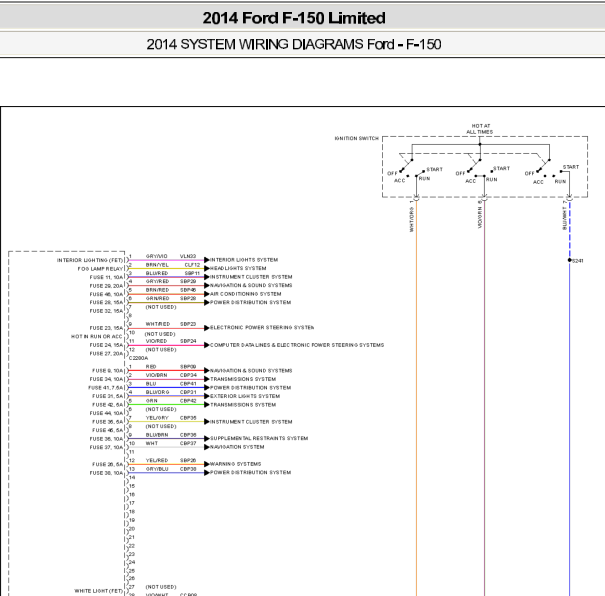Screen dimensions: 605x596
Task: Click the 'WHITE LIGHT (FET)' label
Action: pos(98,591)
